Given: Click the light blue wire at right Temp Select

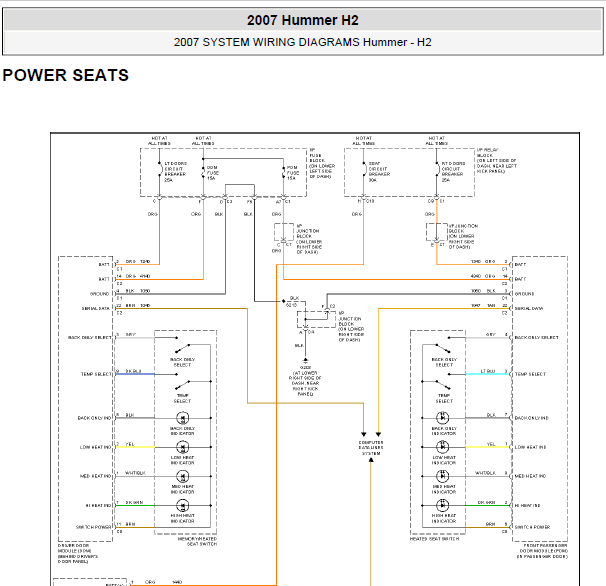Looking at the screenshot, I should click(487, 373).
